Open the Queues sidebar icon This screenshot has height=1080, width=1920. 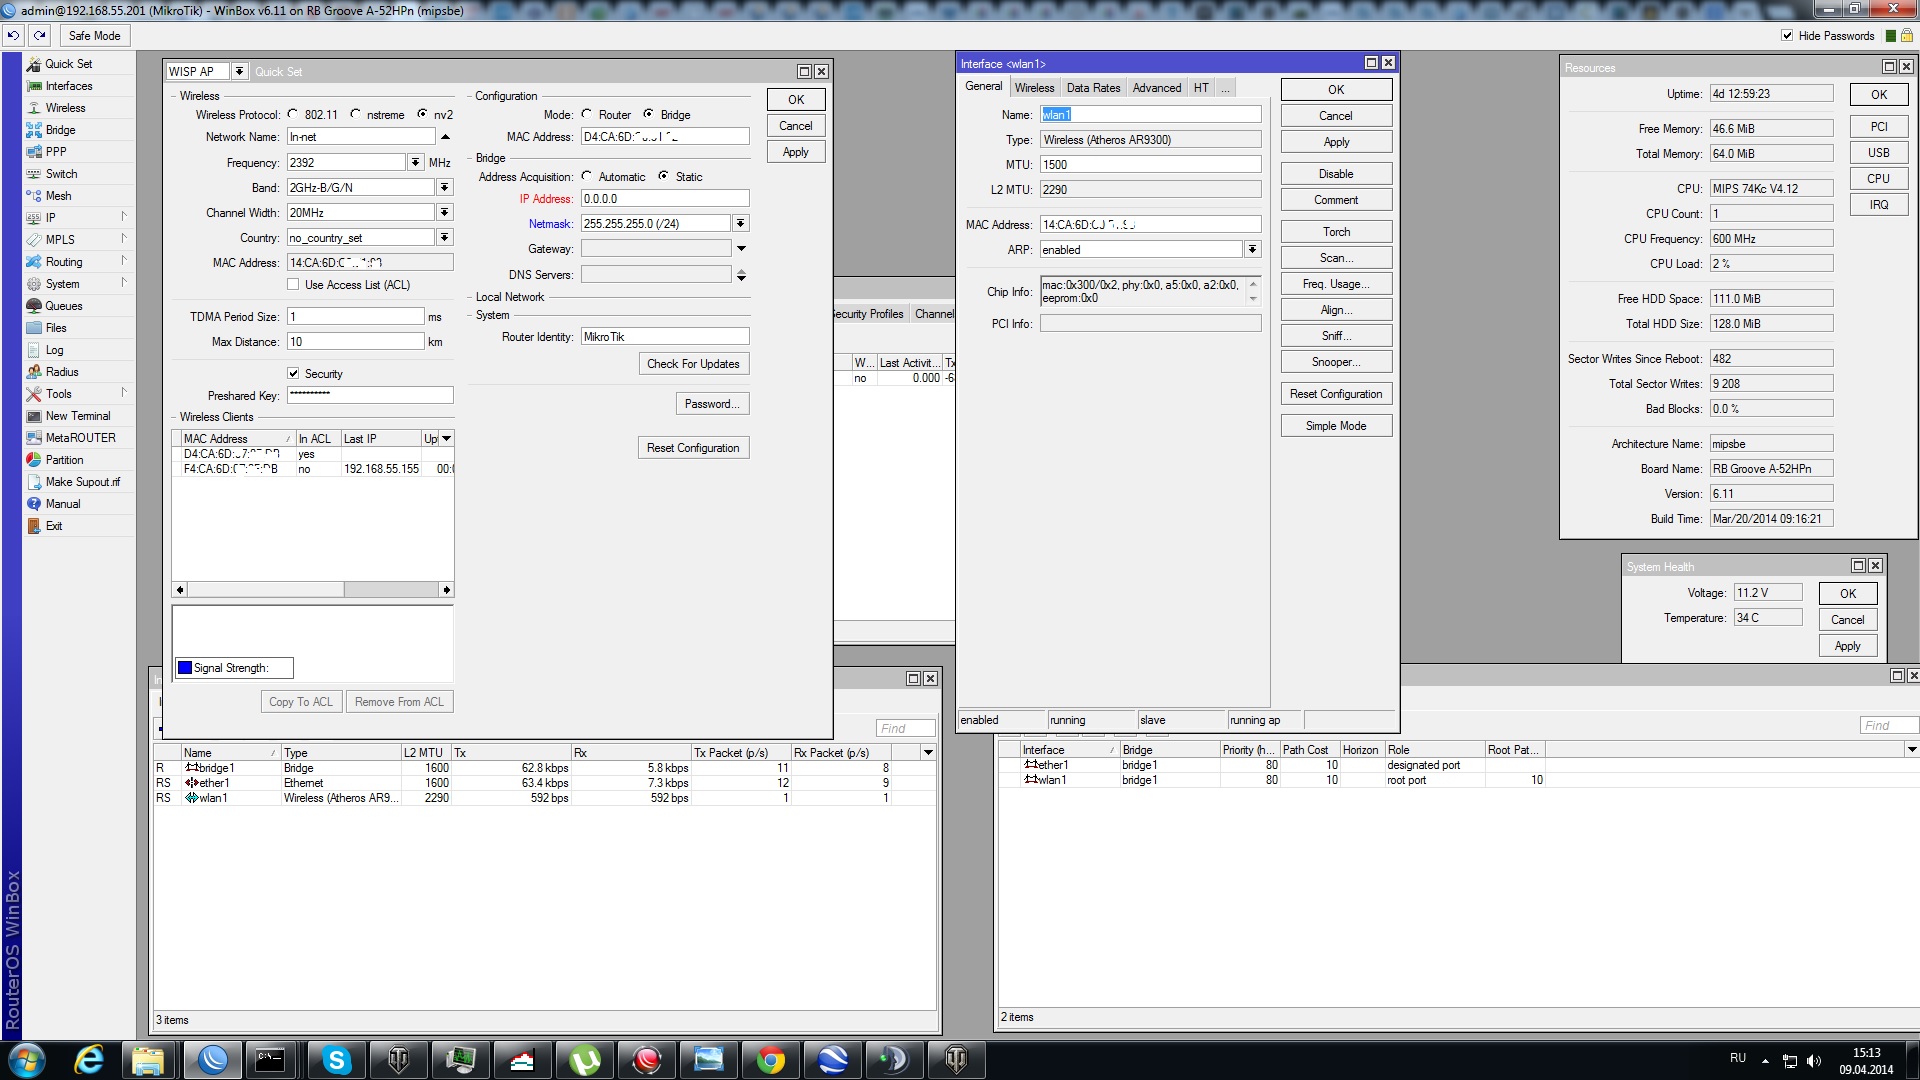(34, 306)
